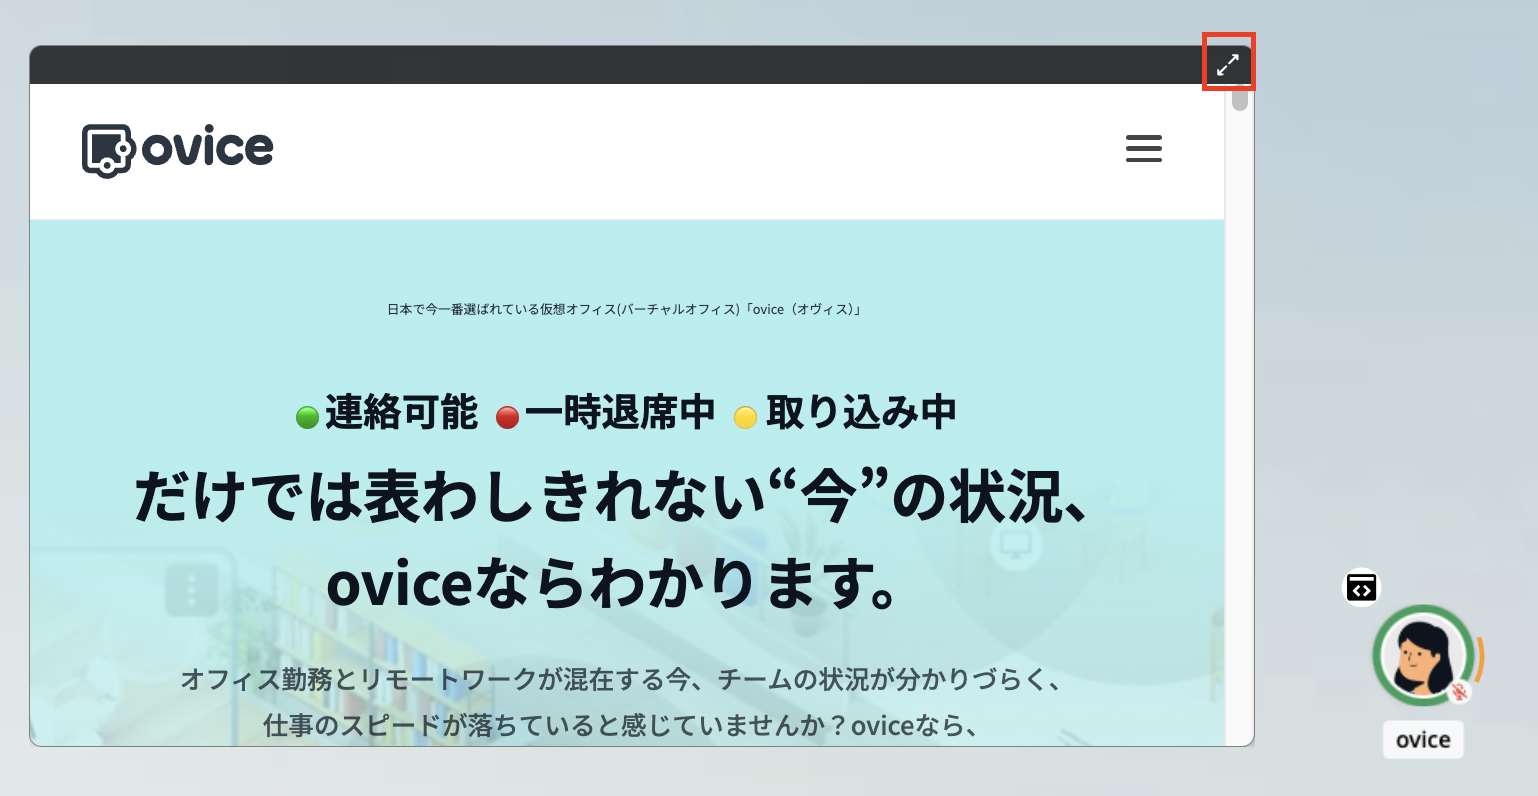Viewport: 1538px width, 796px height.
Task: Expand the embedded window to fullscreen
Action: coord(1228,65)
